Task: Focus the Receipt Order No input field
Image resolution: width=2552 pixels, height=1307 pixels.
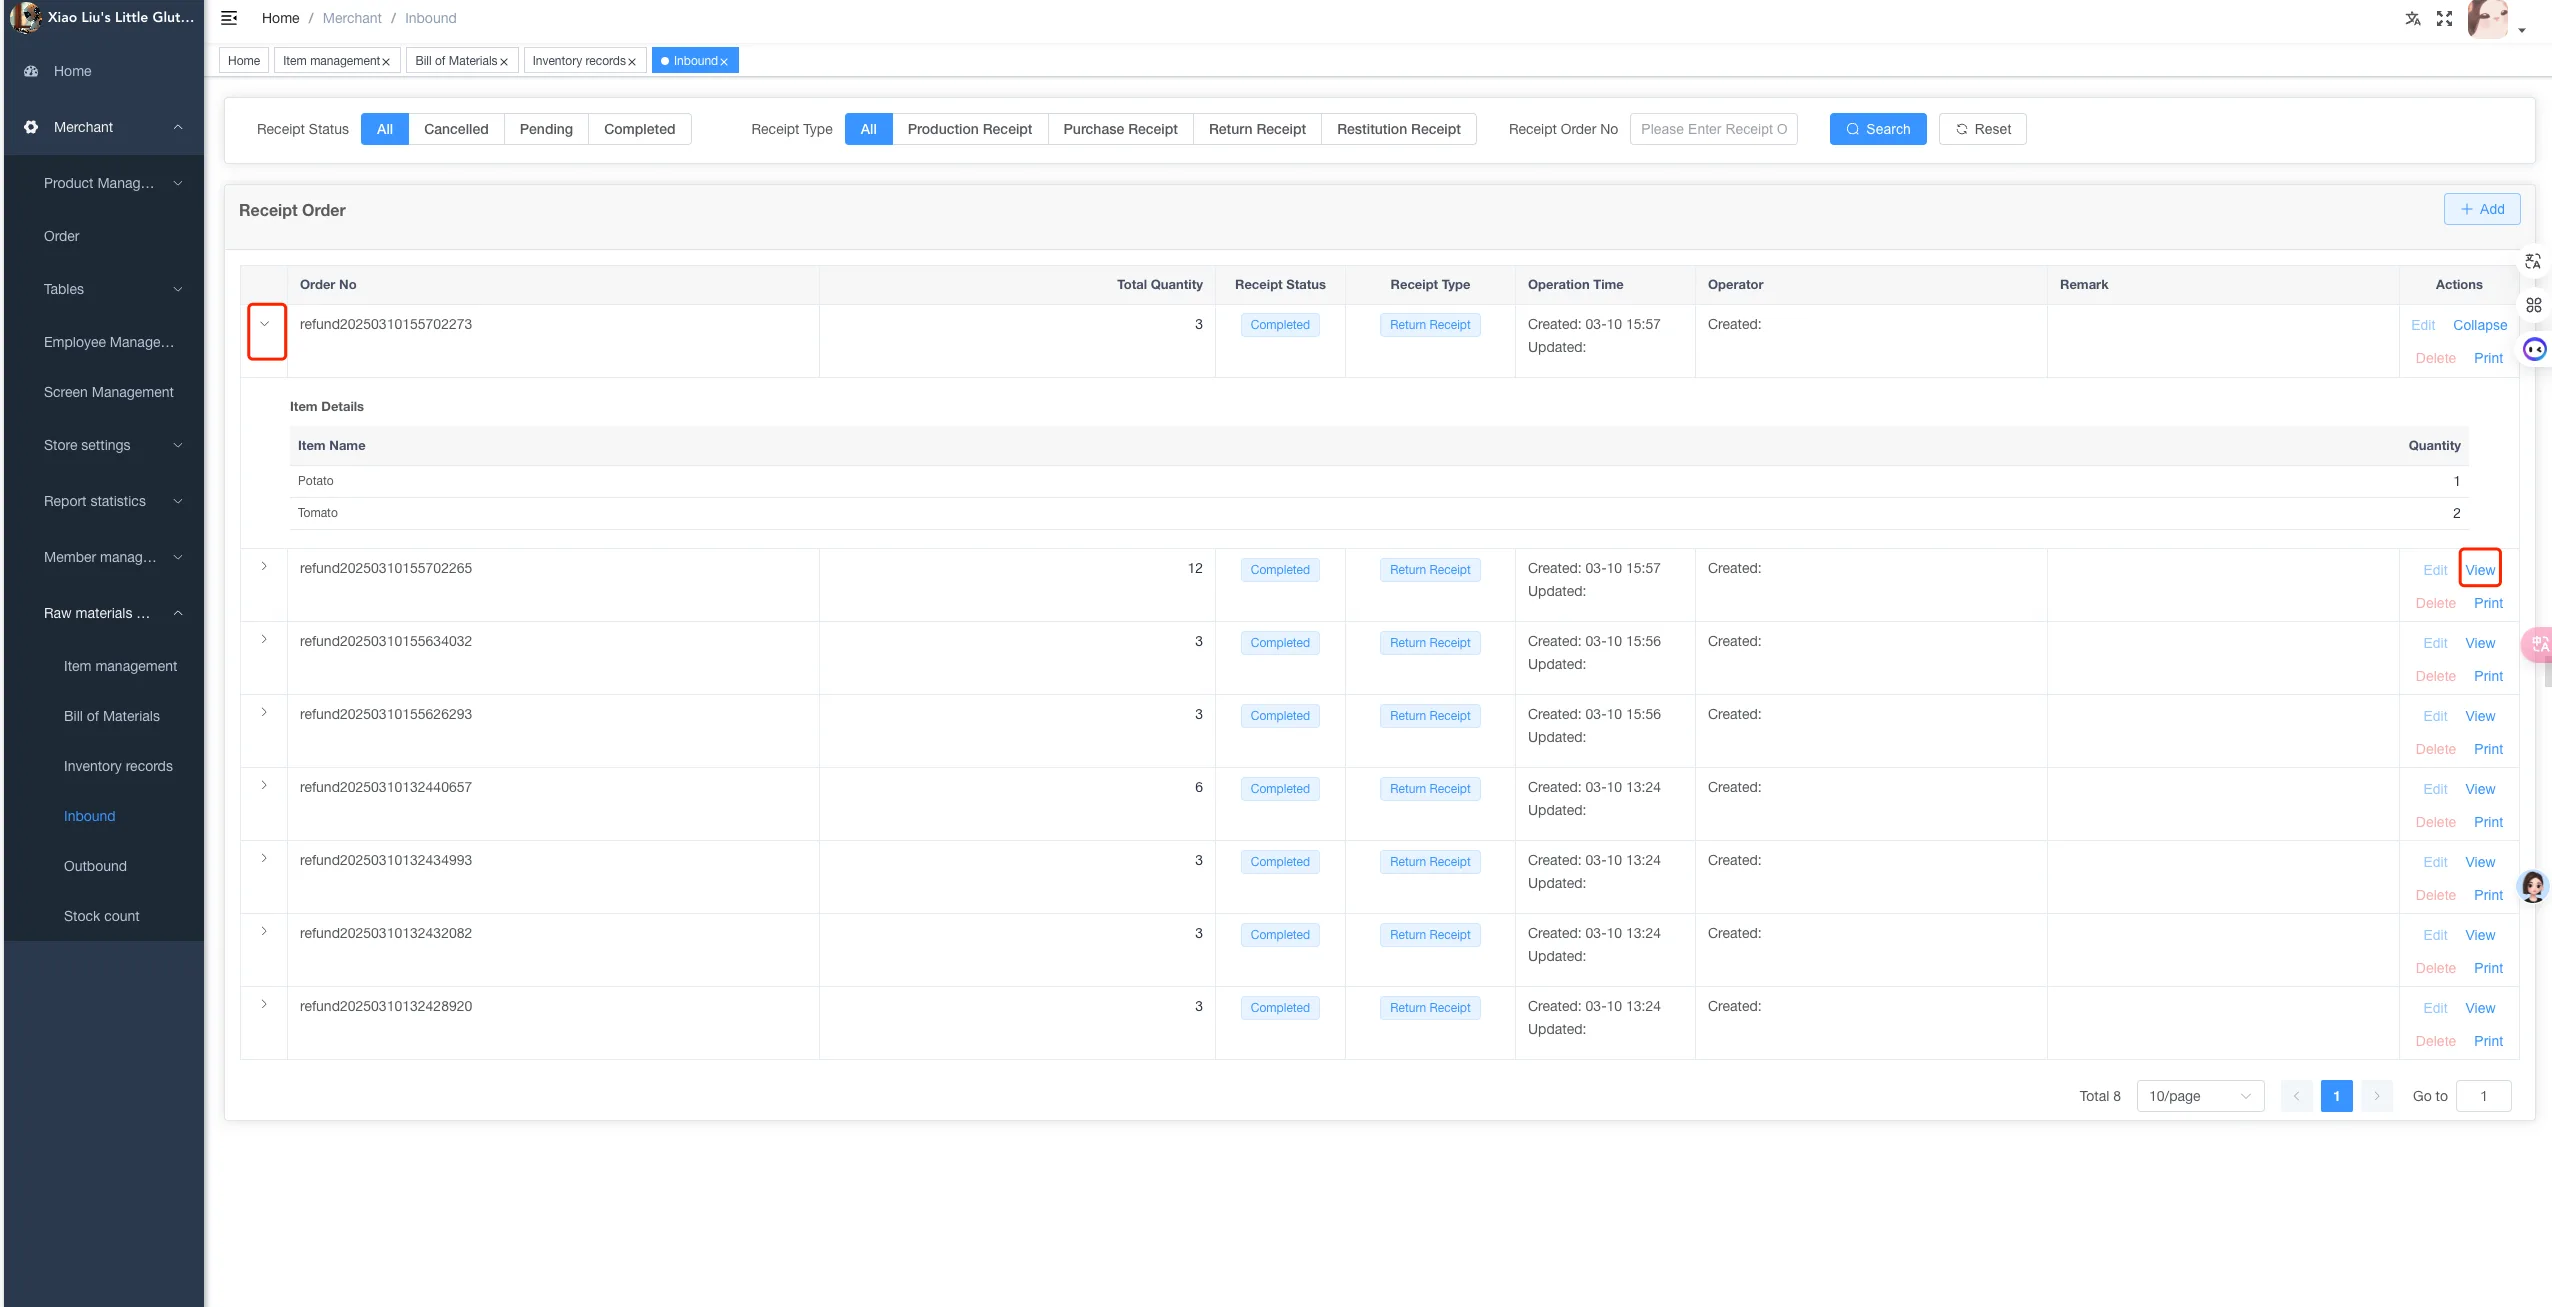Action: (1713, 129)
